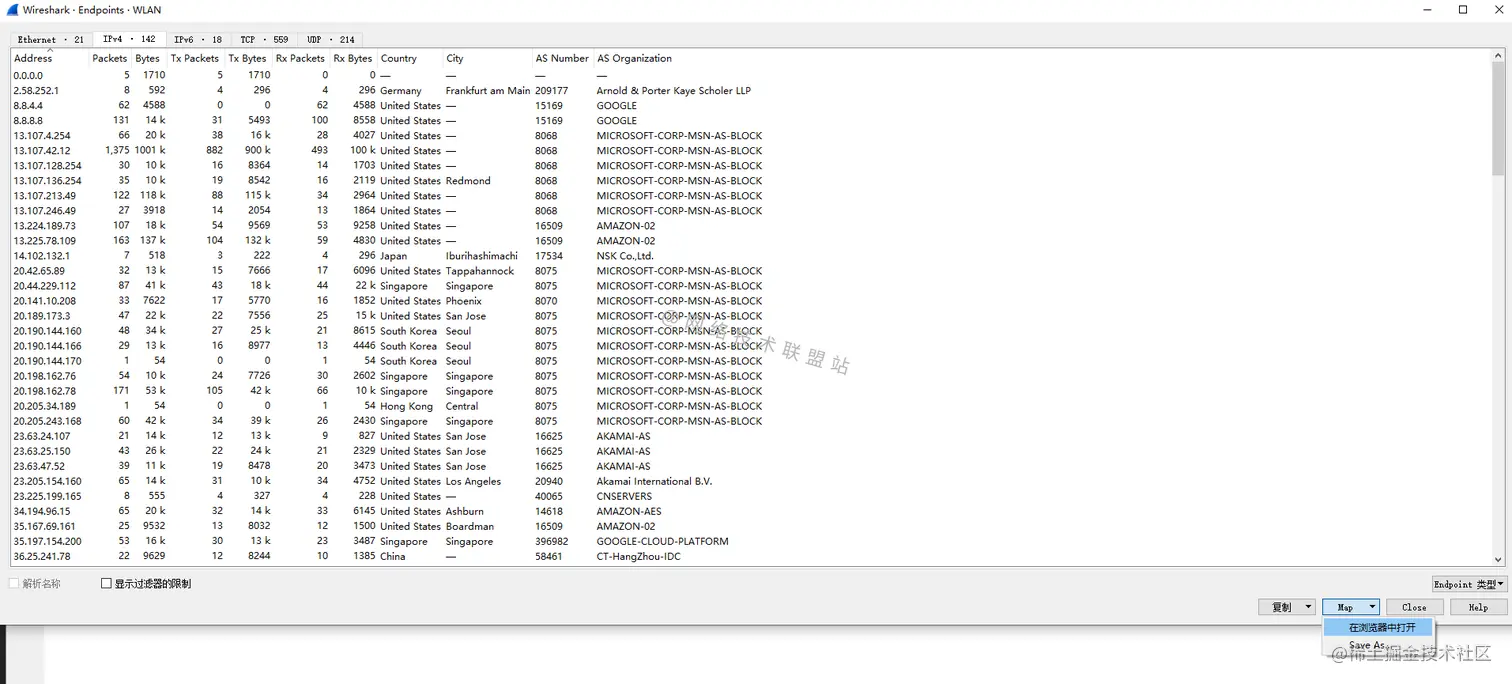Select the IPv4 · 142 tab
Image resolution: width=1512 pixels, height=684 pixels.
coord(129,39)
